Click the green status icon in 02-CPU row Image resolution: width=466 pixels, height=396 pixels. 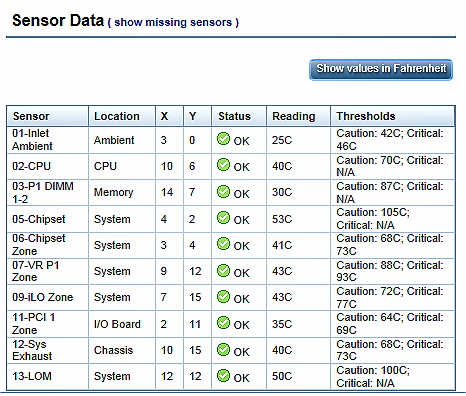pos(223,165)
